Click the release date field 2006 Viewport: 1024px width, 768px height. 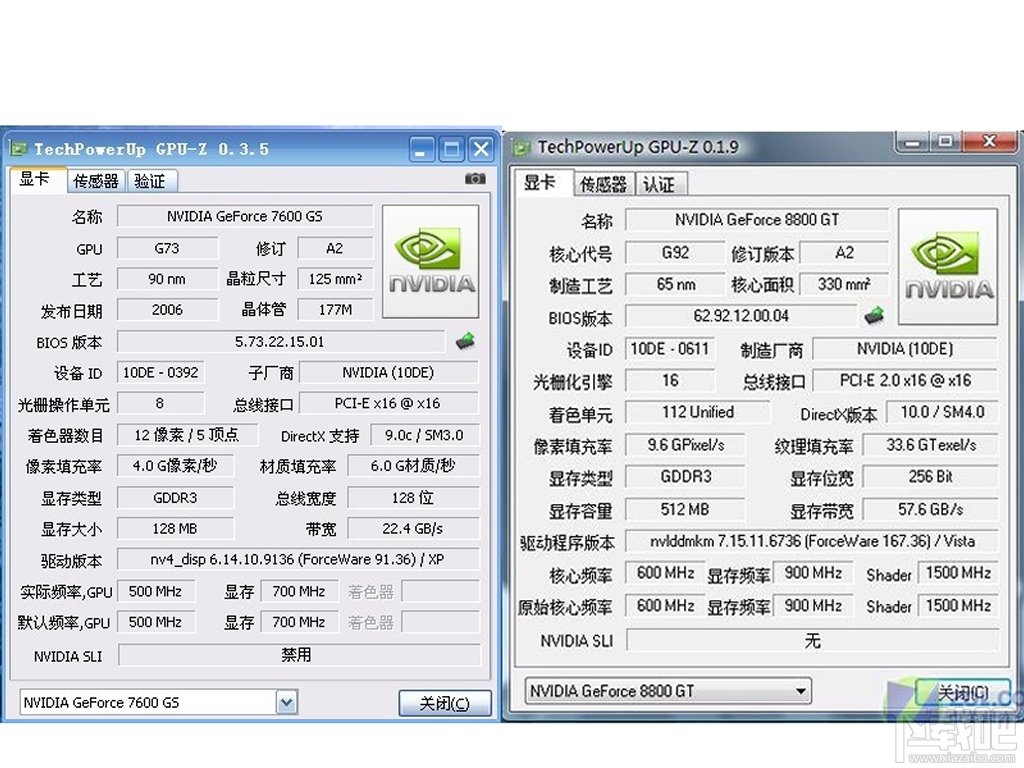[167, 310]
